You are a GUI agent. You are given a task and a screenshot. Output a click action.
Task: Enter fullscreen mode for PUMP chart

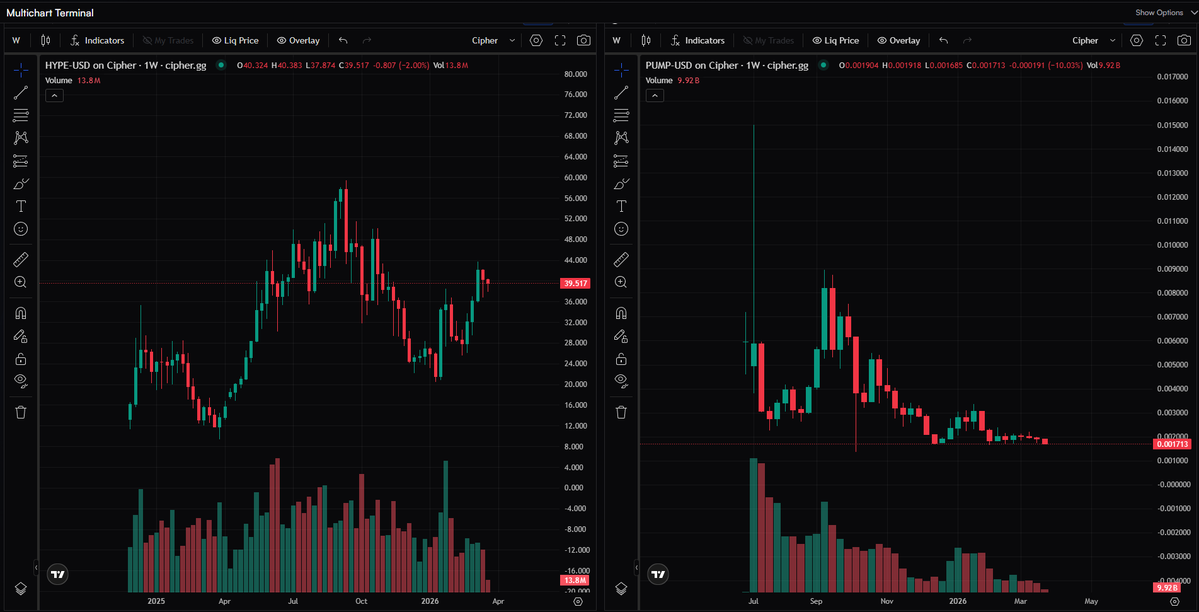tap(1160, 41)
